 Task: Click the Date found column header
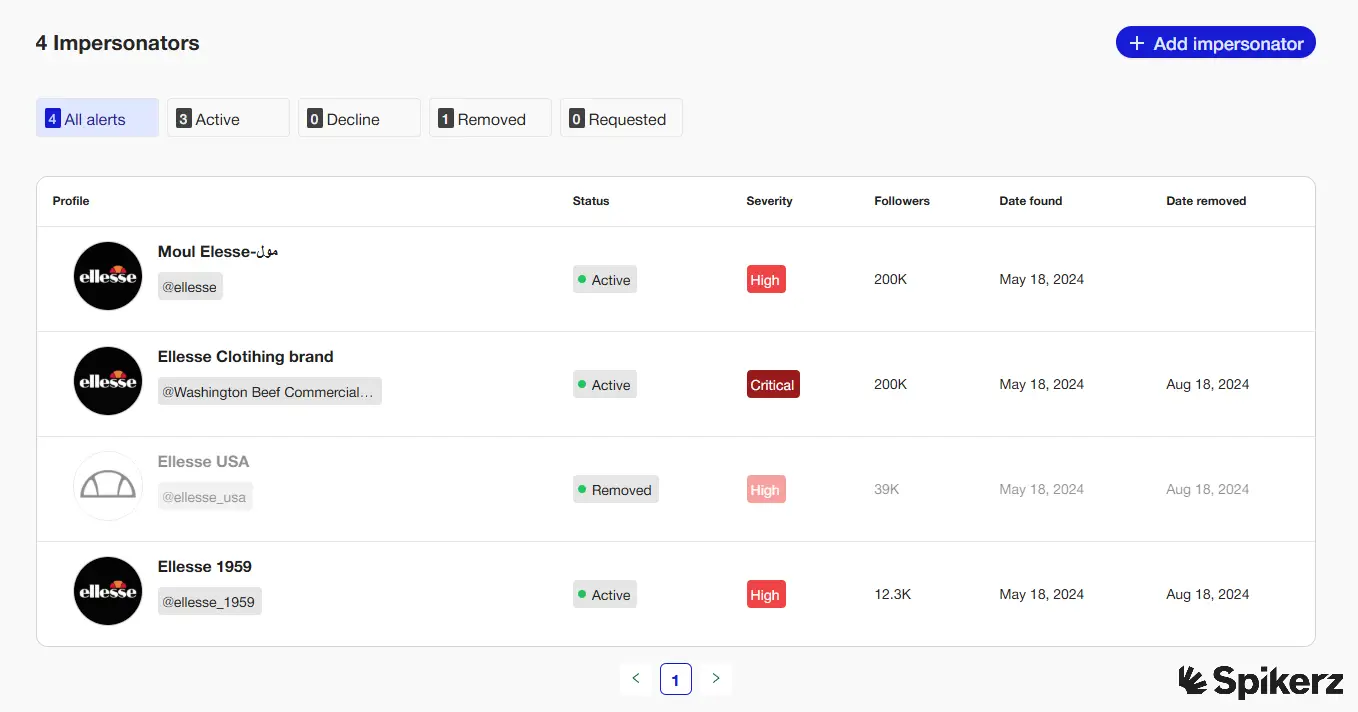1031,201
